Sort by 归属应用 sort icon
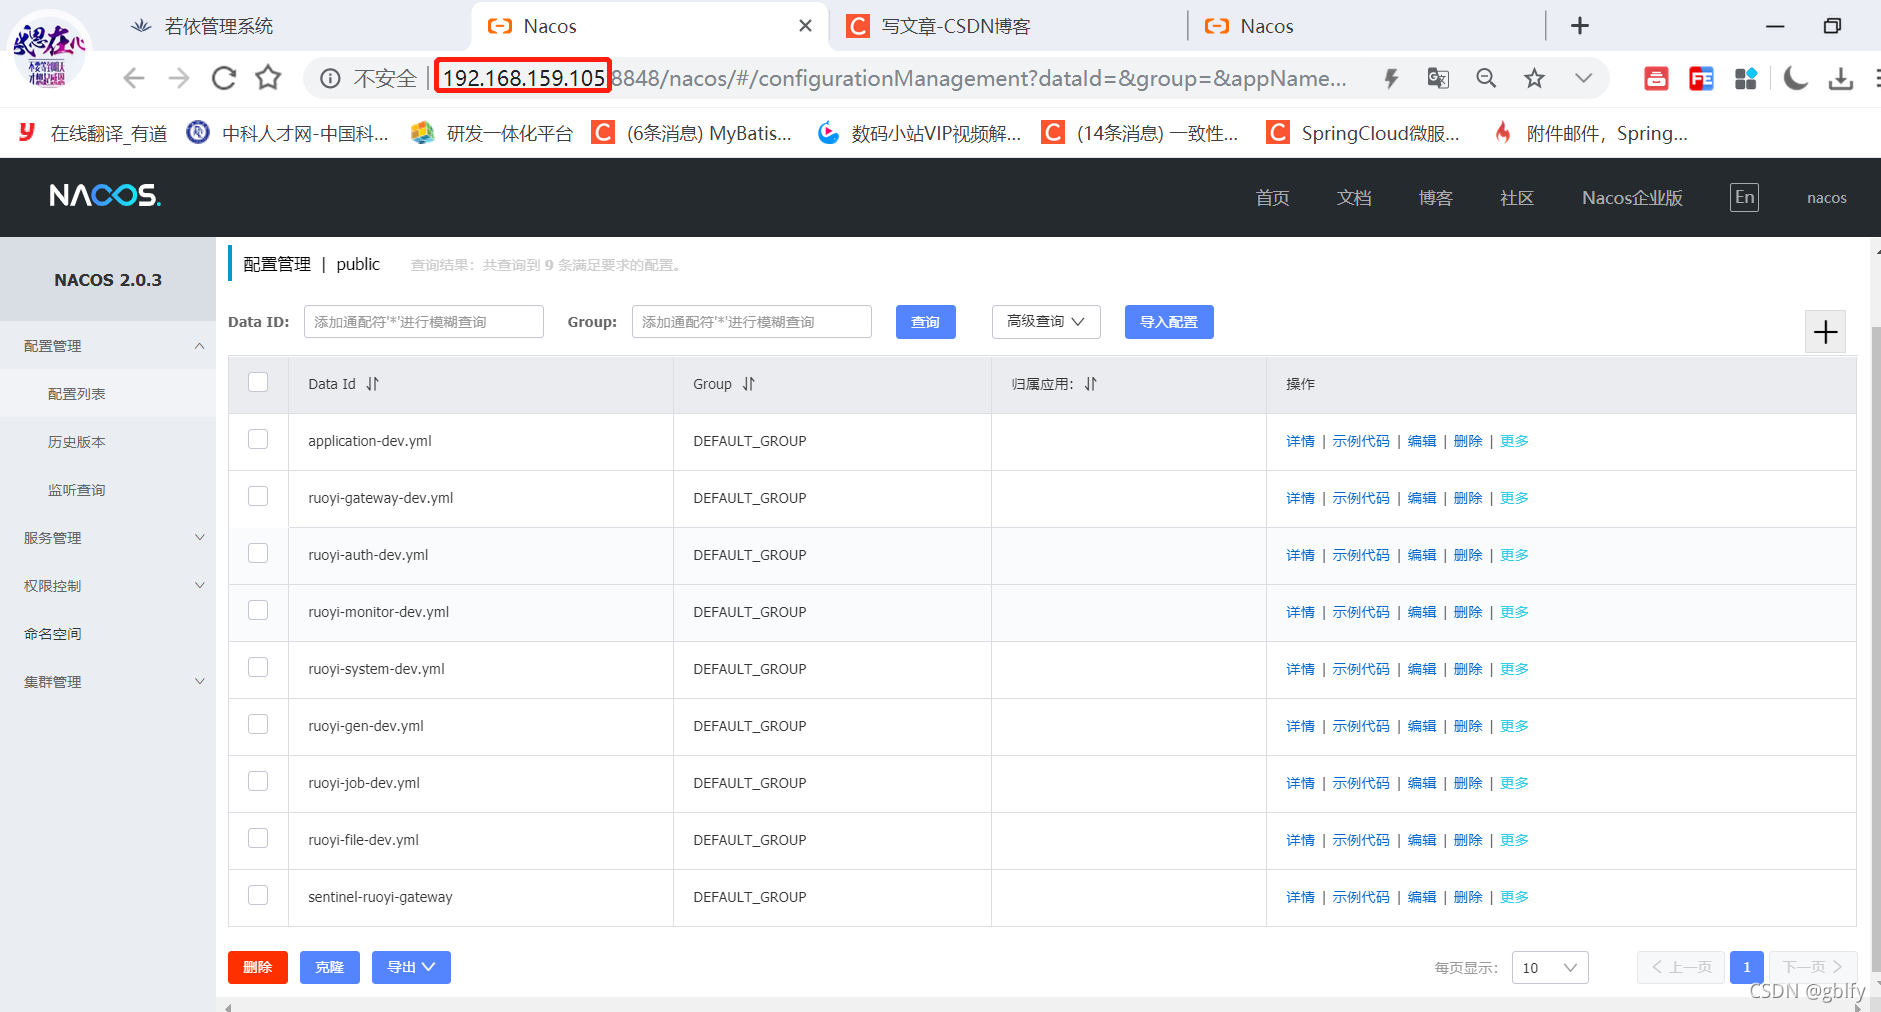 (x=1090, y=384)
